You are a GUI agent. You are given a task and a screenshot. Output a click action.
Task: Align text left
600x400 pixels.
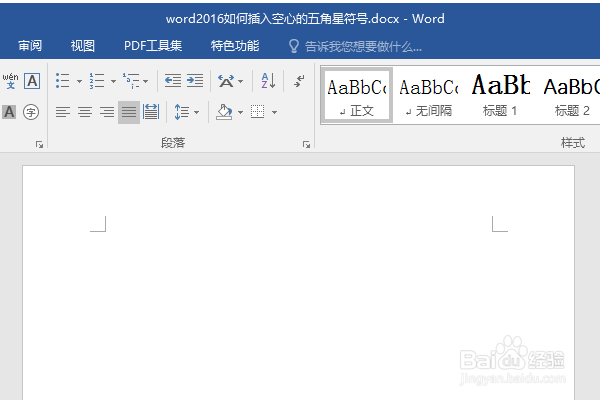63,112
